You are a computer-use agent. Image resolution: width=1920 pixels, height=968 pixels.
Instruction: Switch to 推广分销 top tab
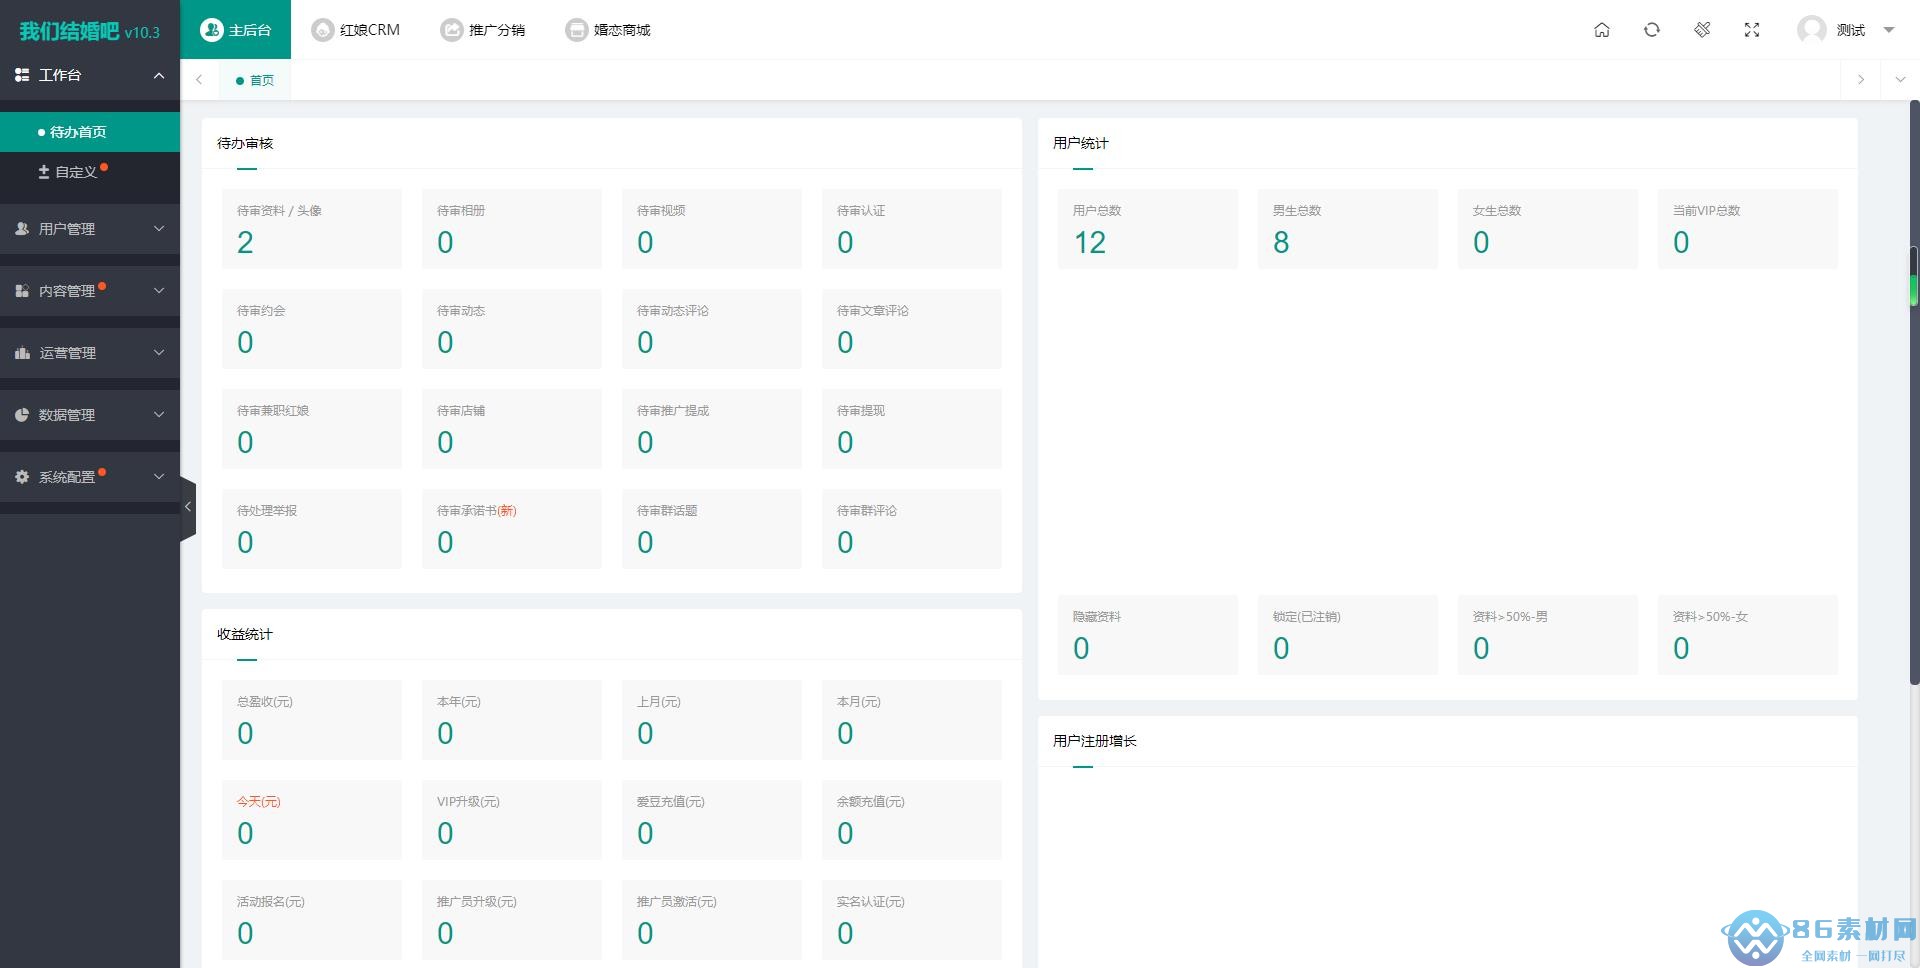coord(483,30)
